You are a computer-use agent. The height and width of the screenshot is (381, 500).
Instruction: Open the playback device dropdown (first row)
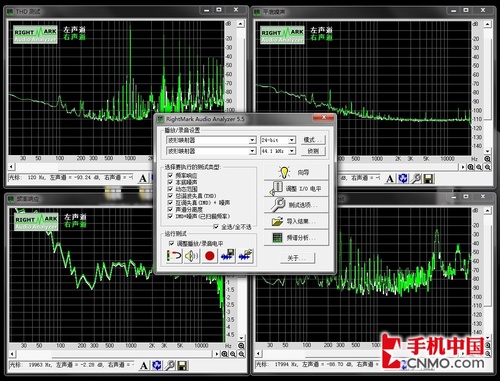pos(252,140)
